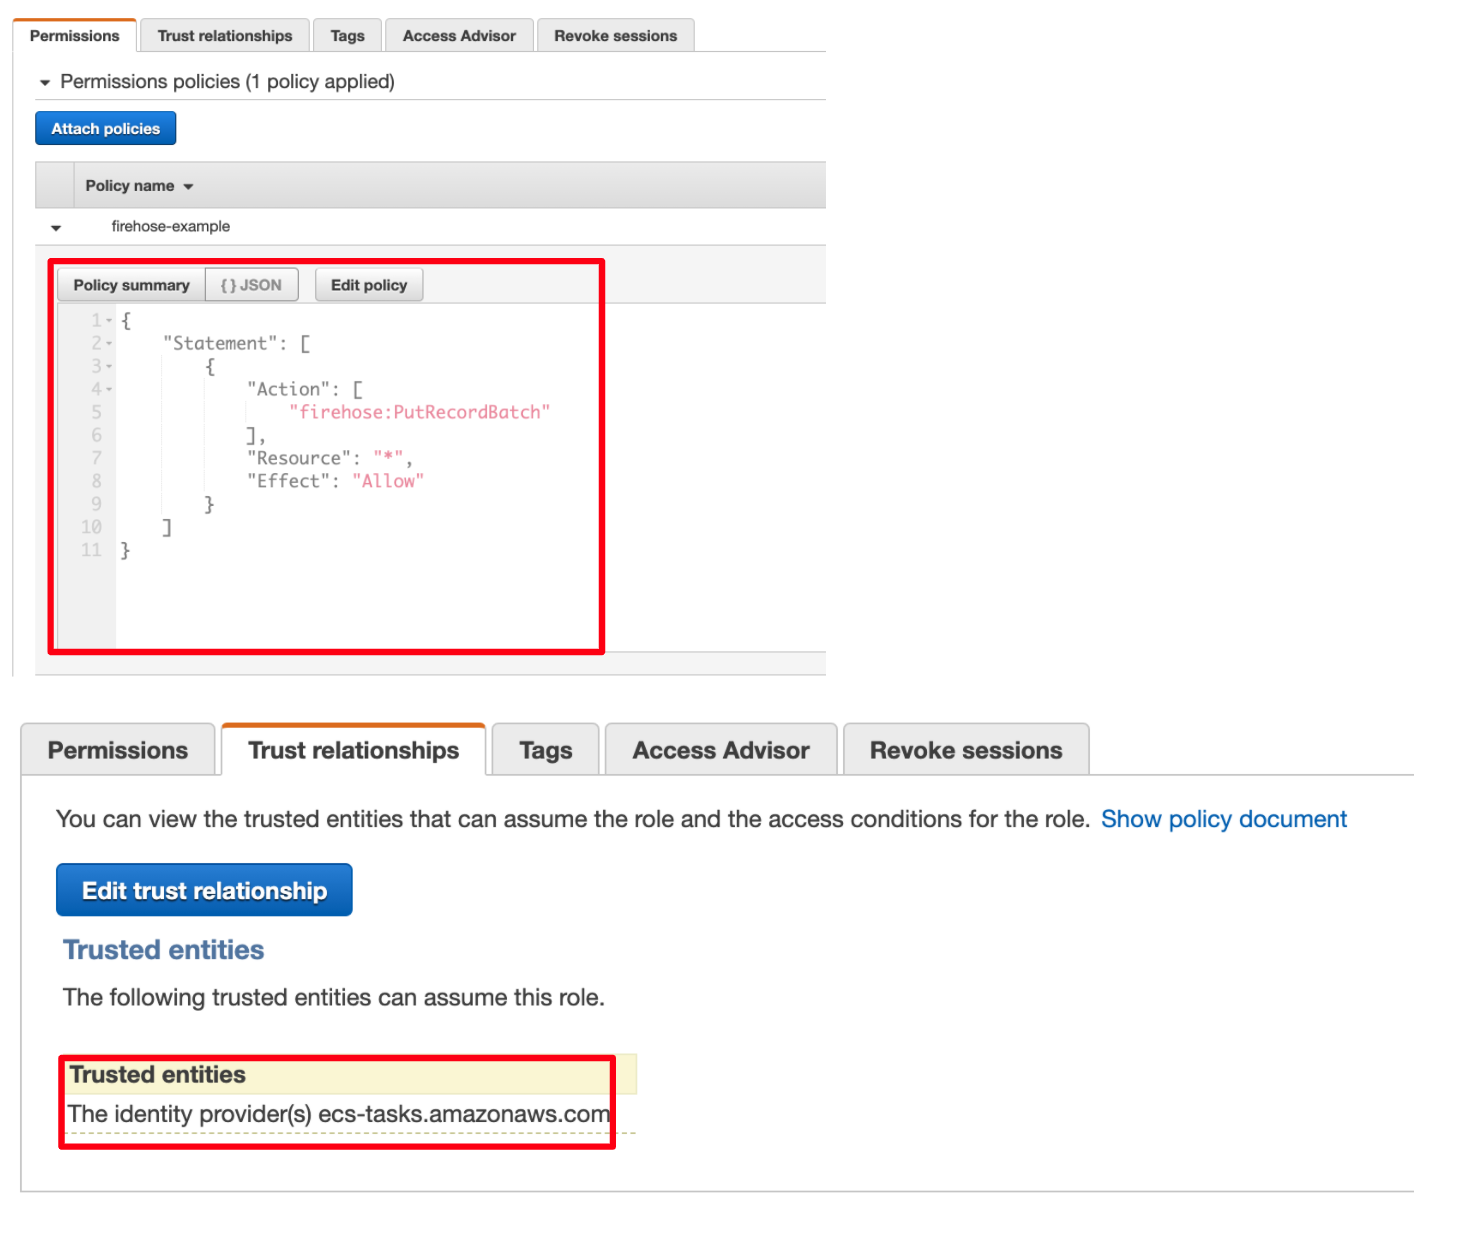Show the Policy summary view

pos(131,285)
